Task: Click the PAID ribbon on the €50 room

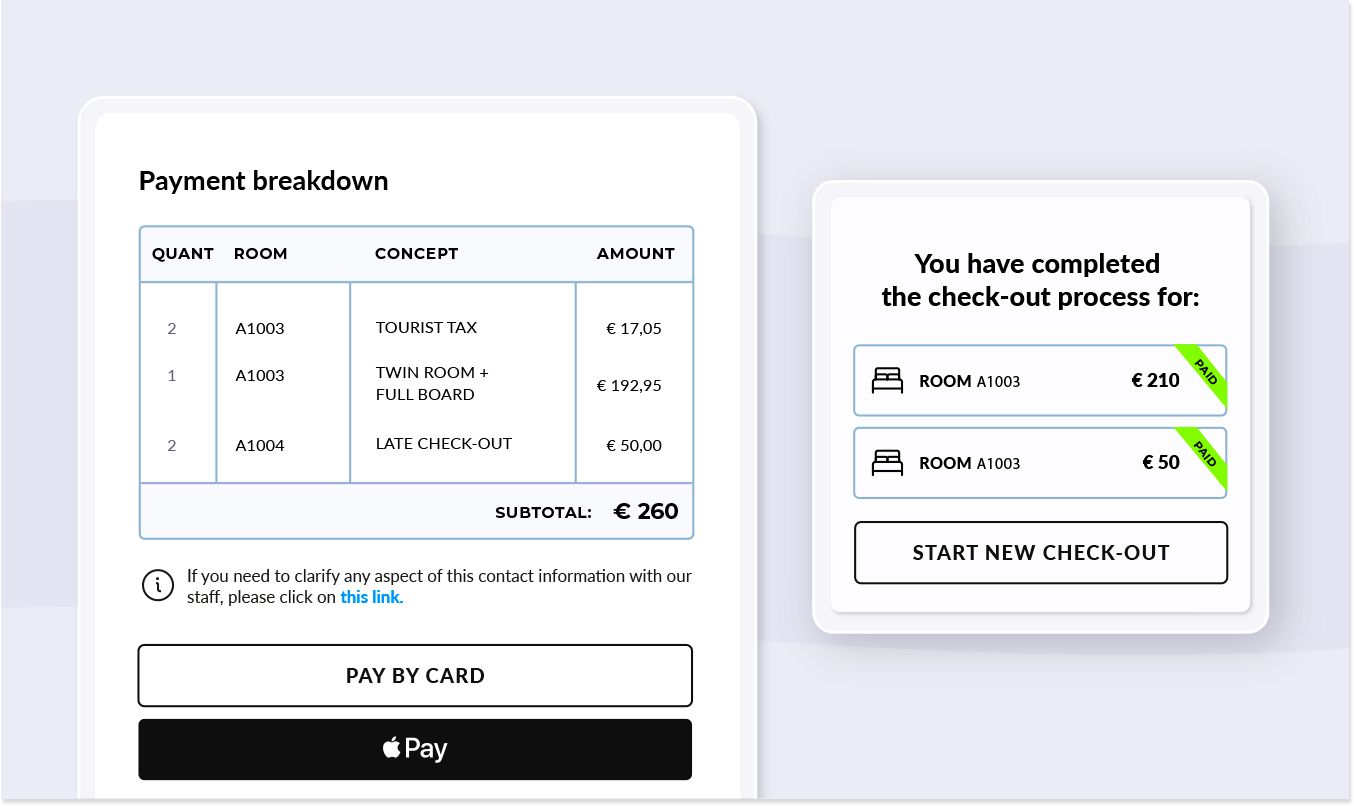Action: [x=1204, y=452]
